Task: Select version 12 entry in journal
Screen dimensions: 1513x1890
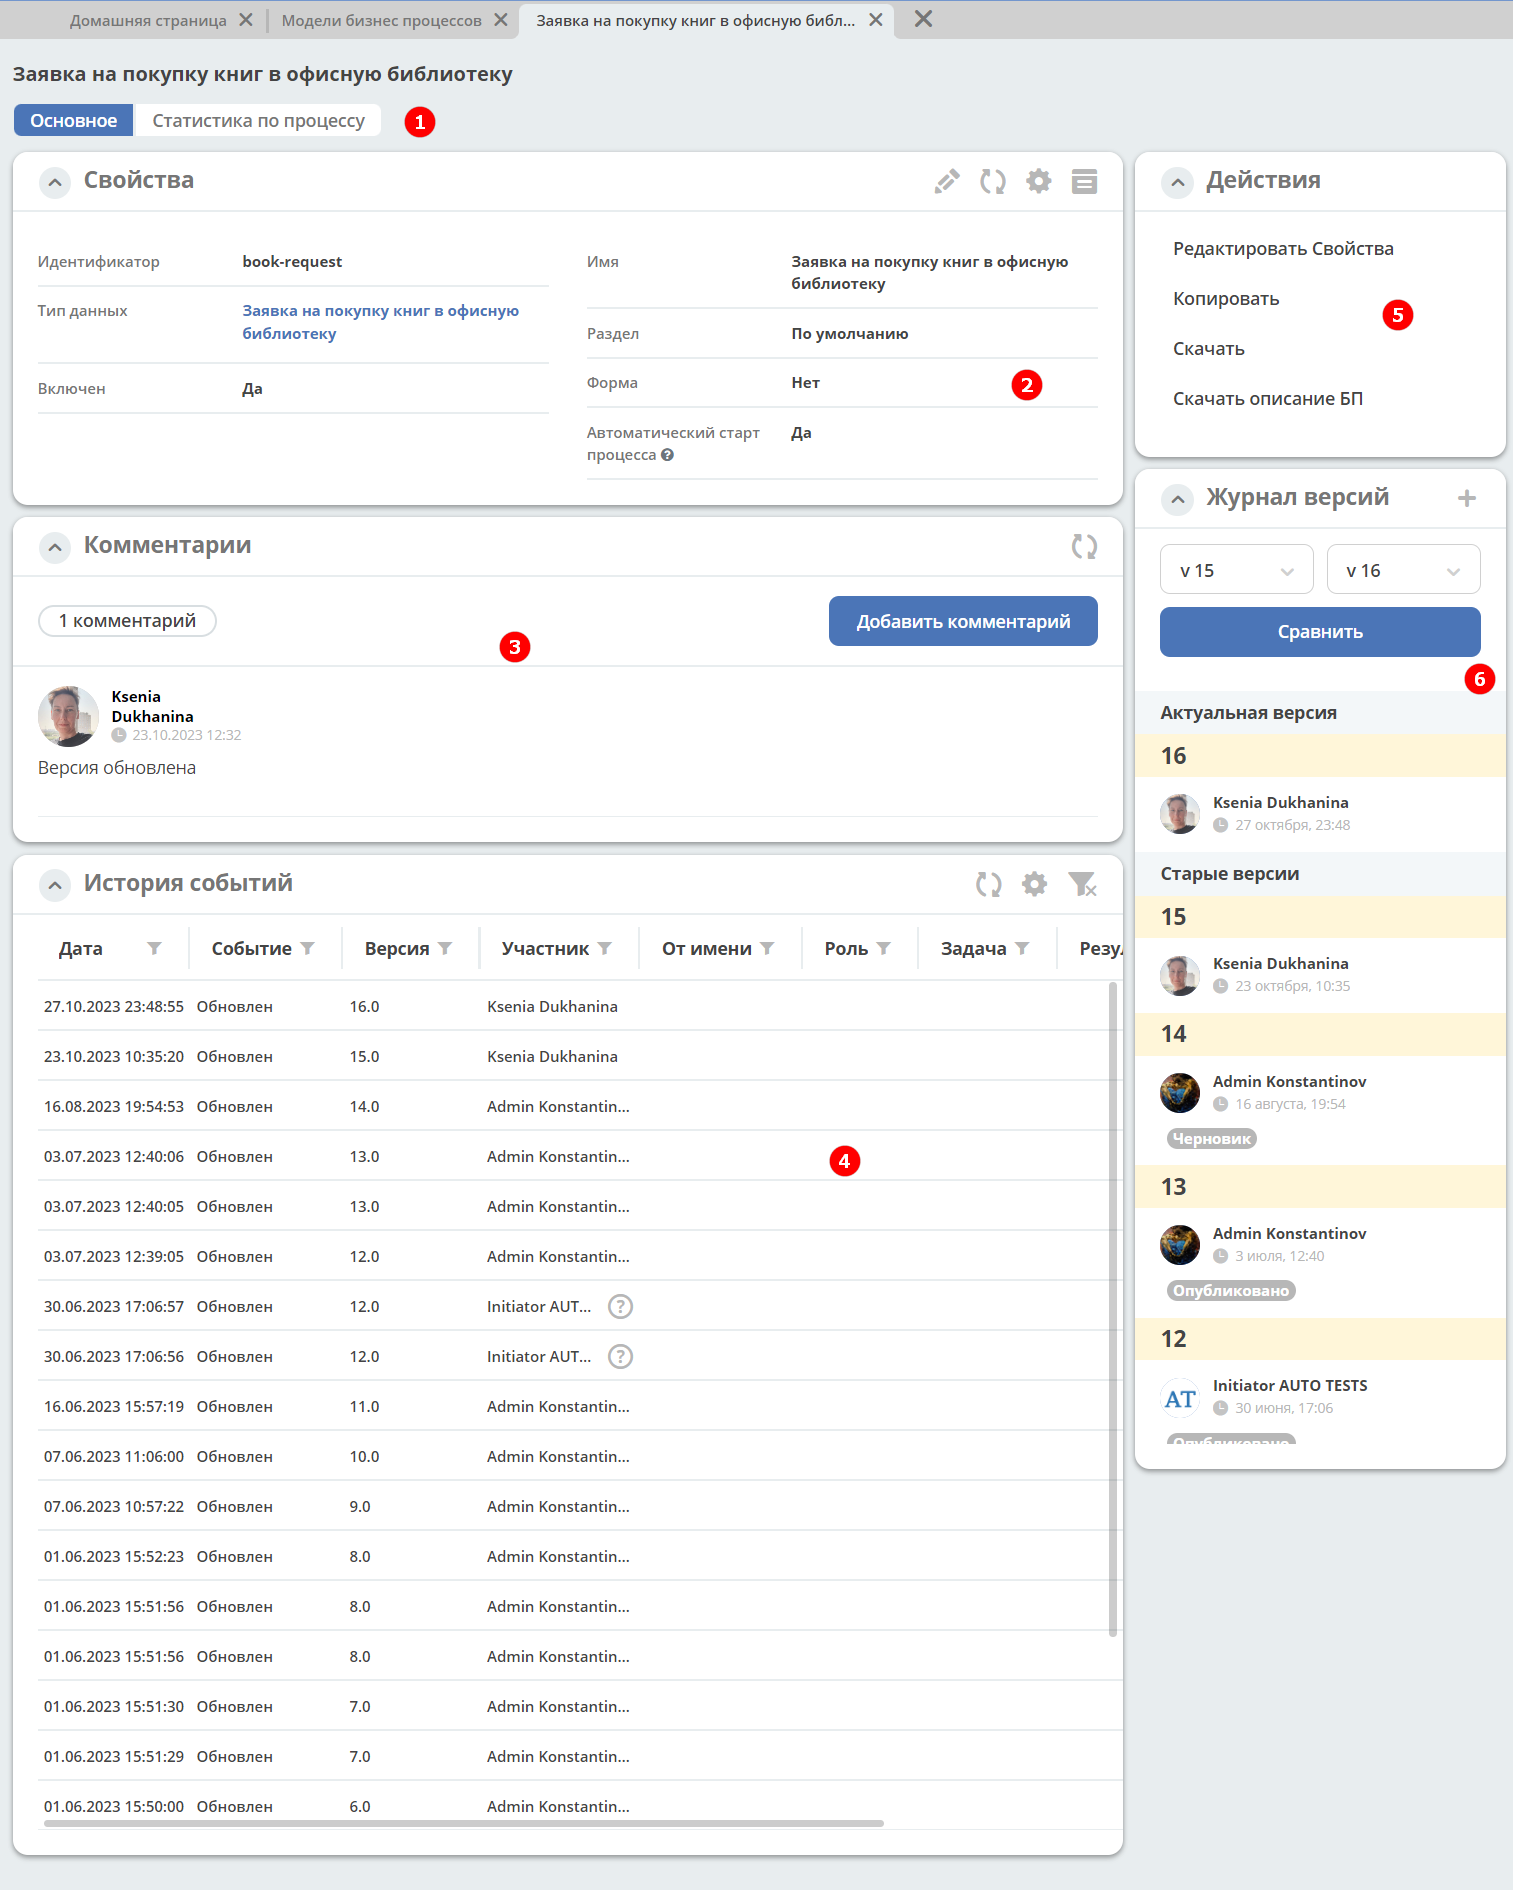Action: [x=1320, y=1339]
